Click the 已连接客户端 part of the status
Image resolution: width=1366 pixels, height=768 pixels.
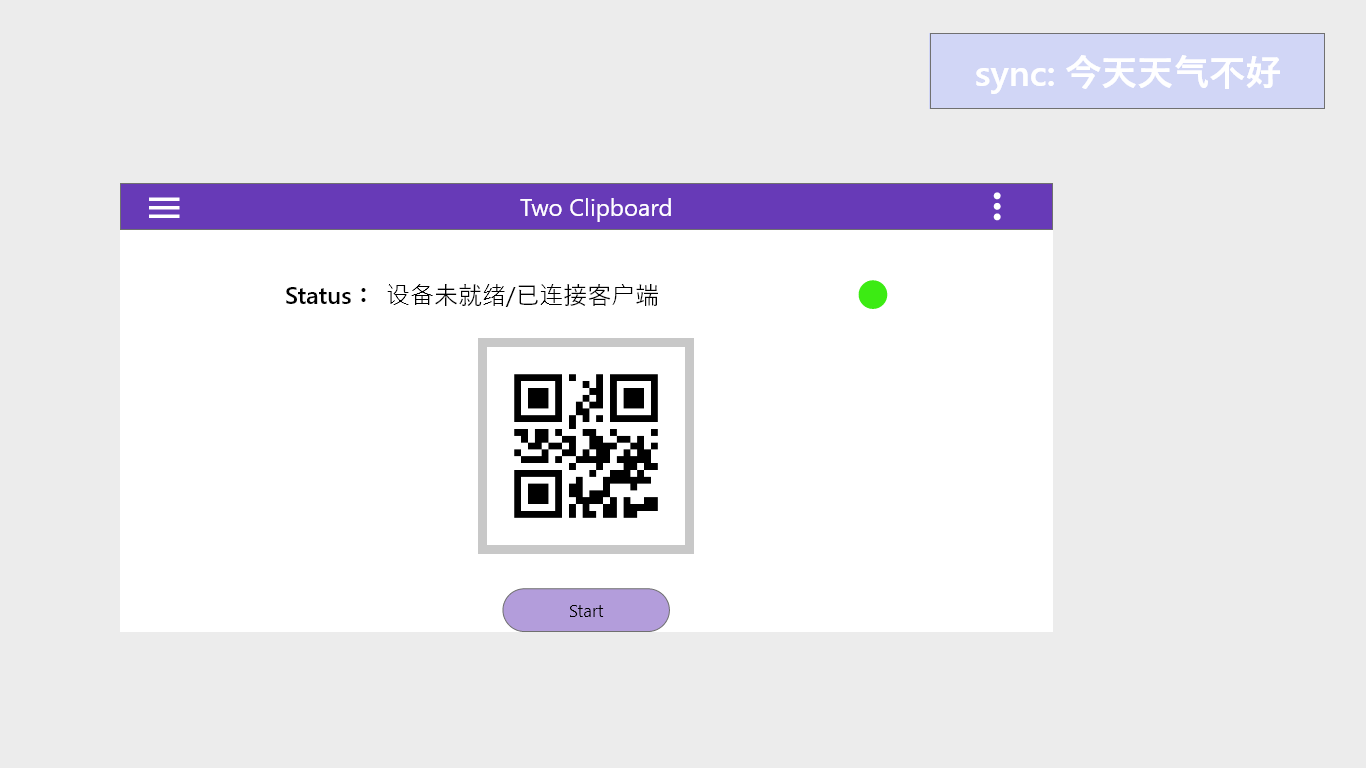(x=588, y=296)
